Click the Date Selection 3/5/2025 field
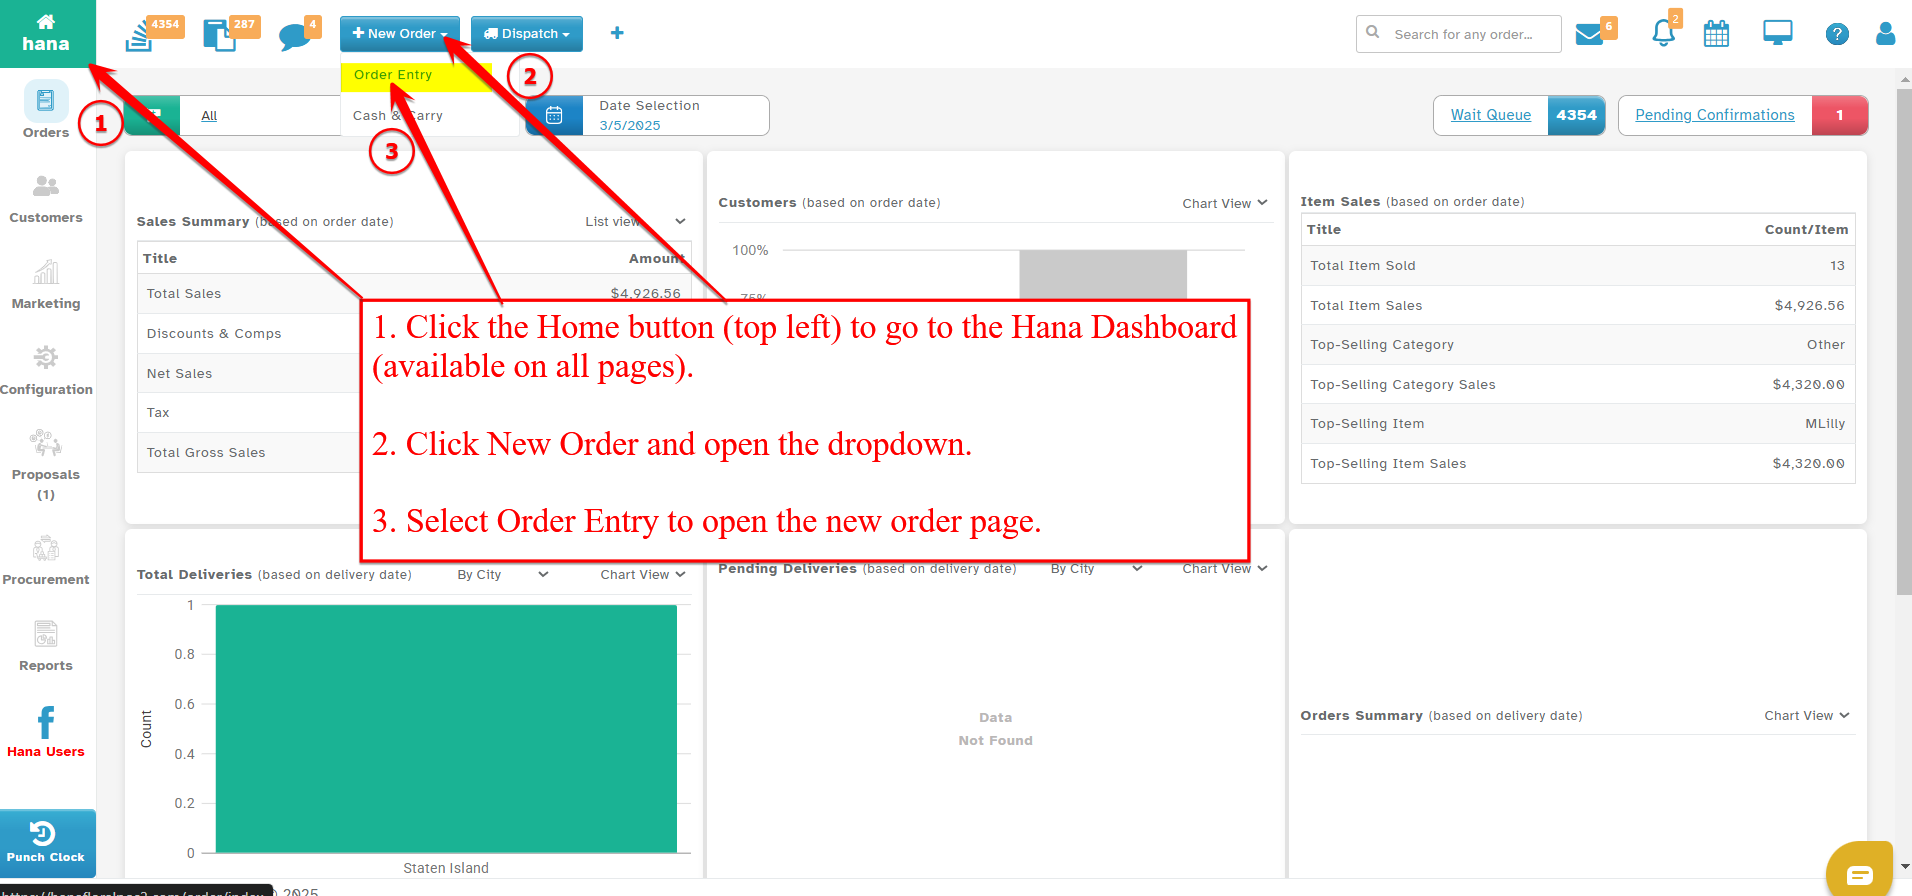1912x896 pixels. click(675, 115)
